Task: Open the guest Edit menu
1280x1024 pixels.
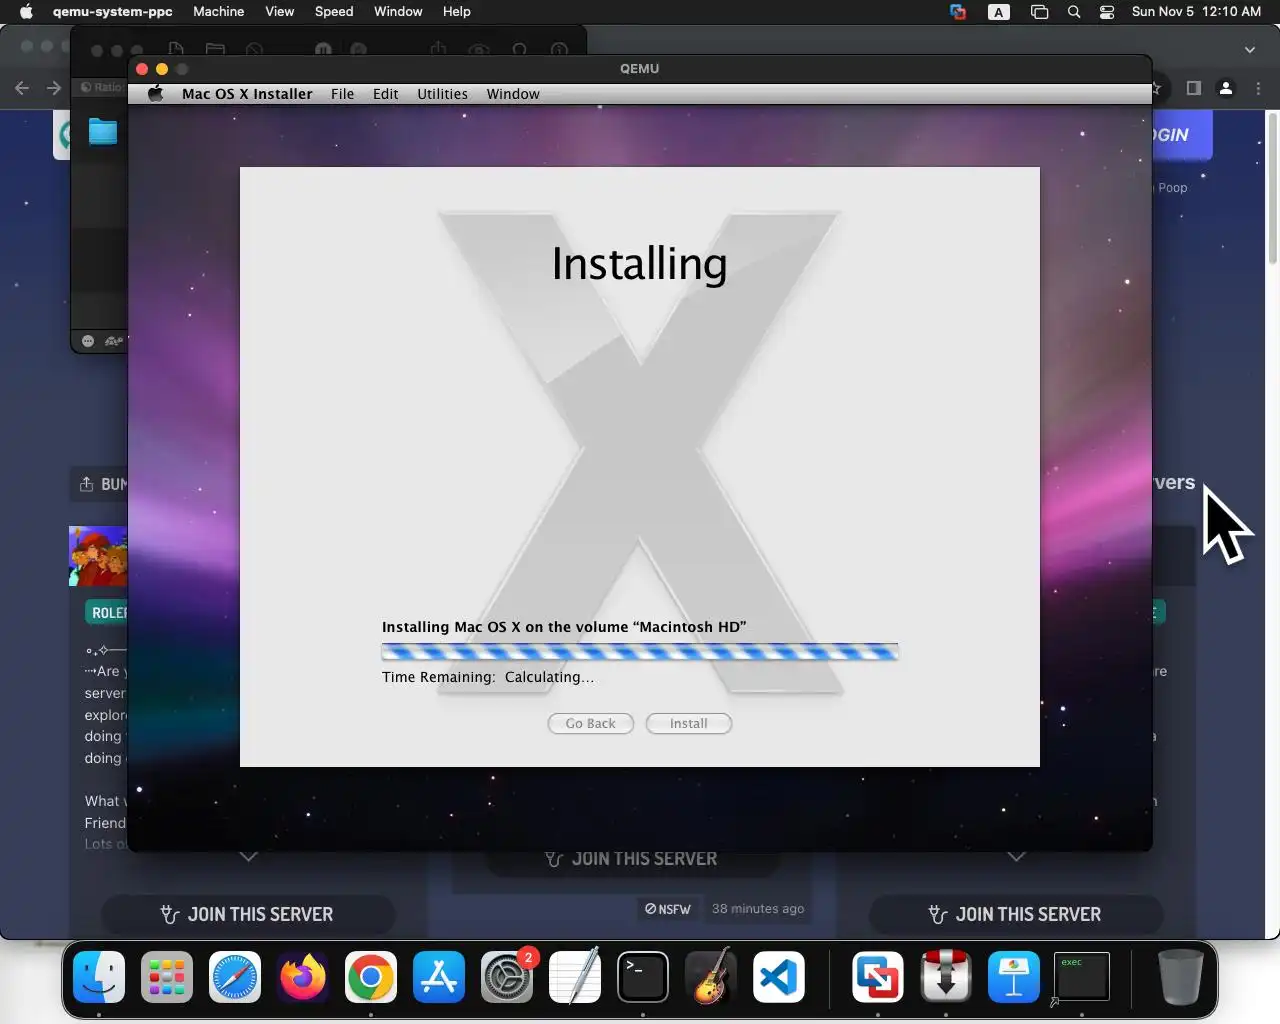Action: tap(386, 94)
